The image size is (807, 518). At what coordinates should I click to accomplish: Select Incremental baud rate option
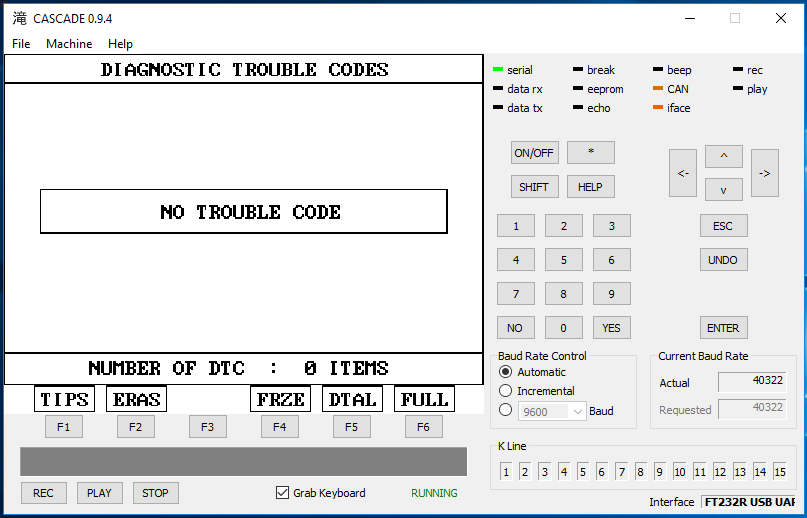click(506, 391)
